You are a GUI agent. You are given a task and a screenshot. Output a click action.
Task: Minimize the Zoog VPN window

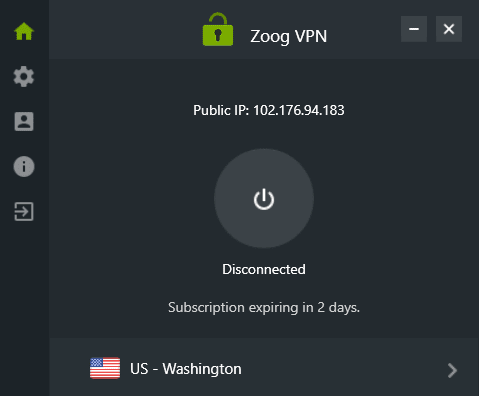pyautogui.click(x=414, y=29)
